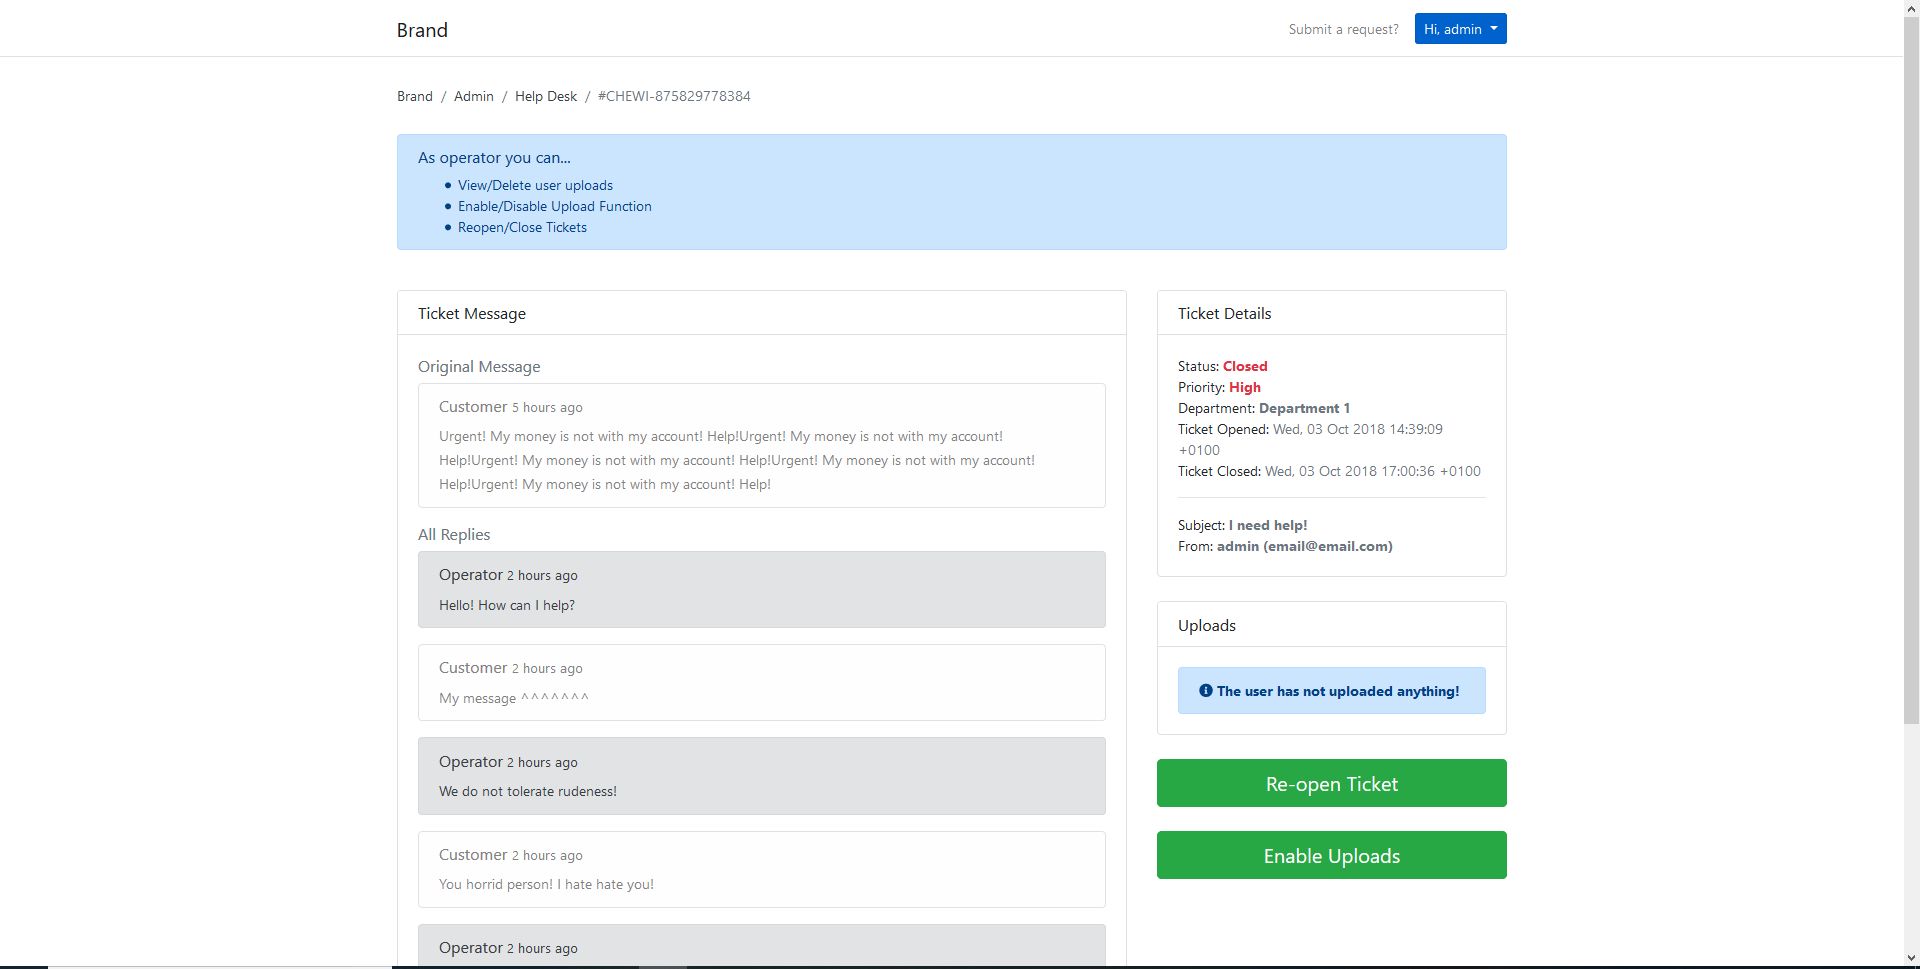Go to the Brand home logo in navbar
This screenshot has width=1920, height=969.
tap(422, 30)
